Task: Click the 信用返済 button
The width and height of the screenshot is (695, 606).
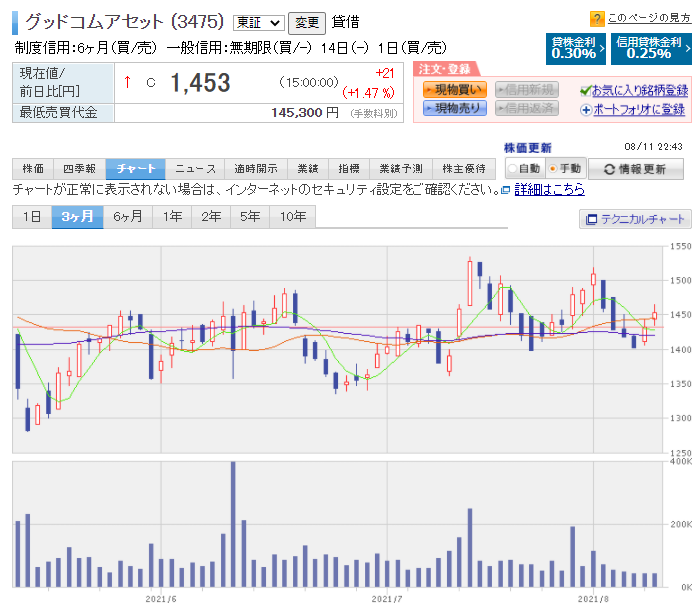Action: point(527,108)
